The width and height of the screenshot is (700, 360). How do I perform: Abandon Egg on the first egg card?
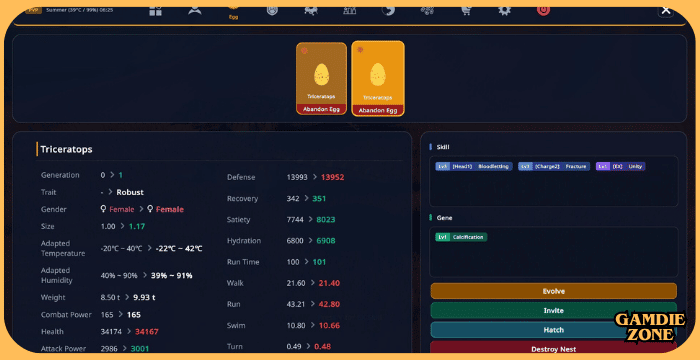(321, 109)
